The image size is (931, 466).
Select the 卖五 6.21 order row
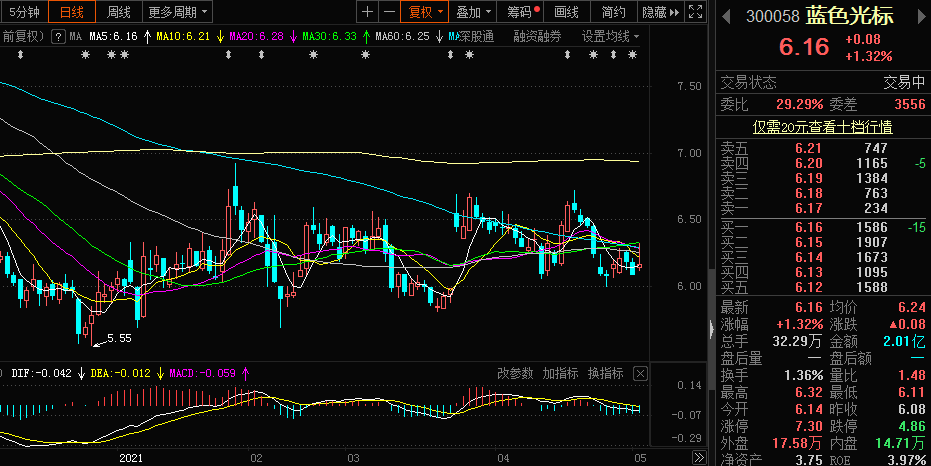point(822,148)
